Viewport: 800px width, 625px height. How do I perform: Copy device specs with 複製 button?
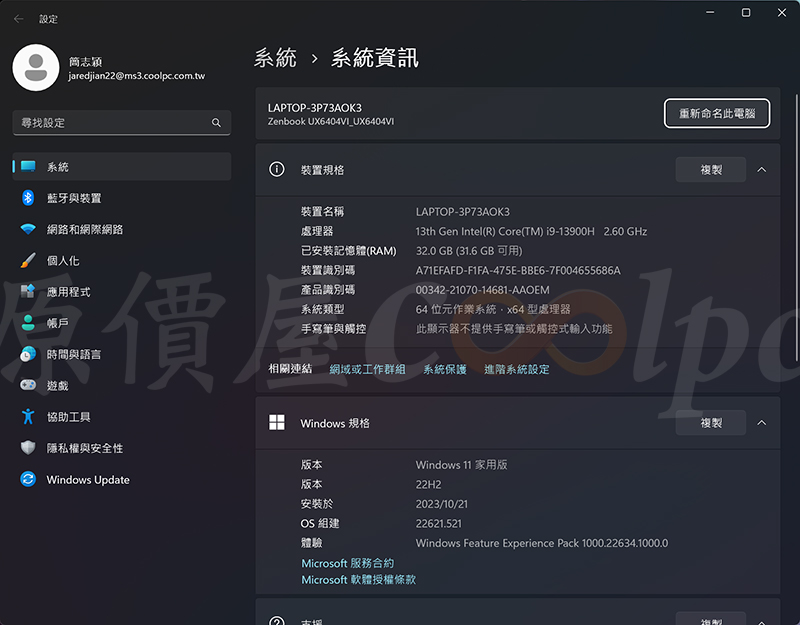pyautogui.click(x=711, y=170)
